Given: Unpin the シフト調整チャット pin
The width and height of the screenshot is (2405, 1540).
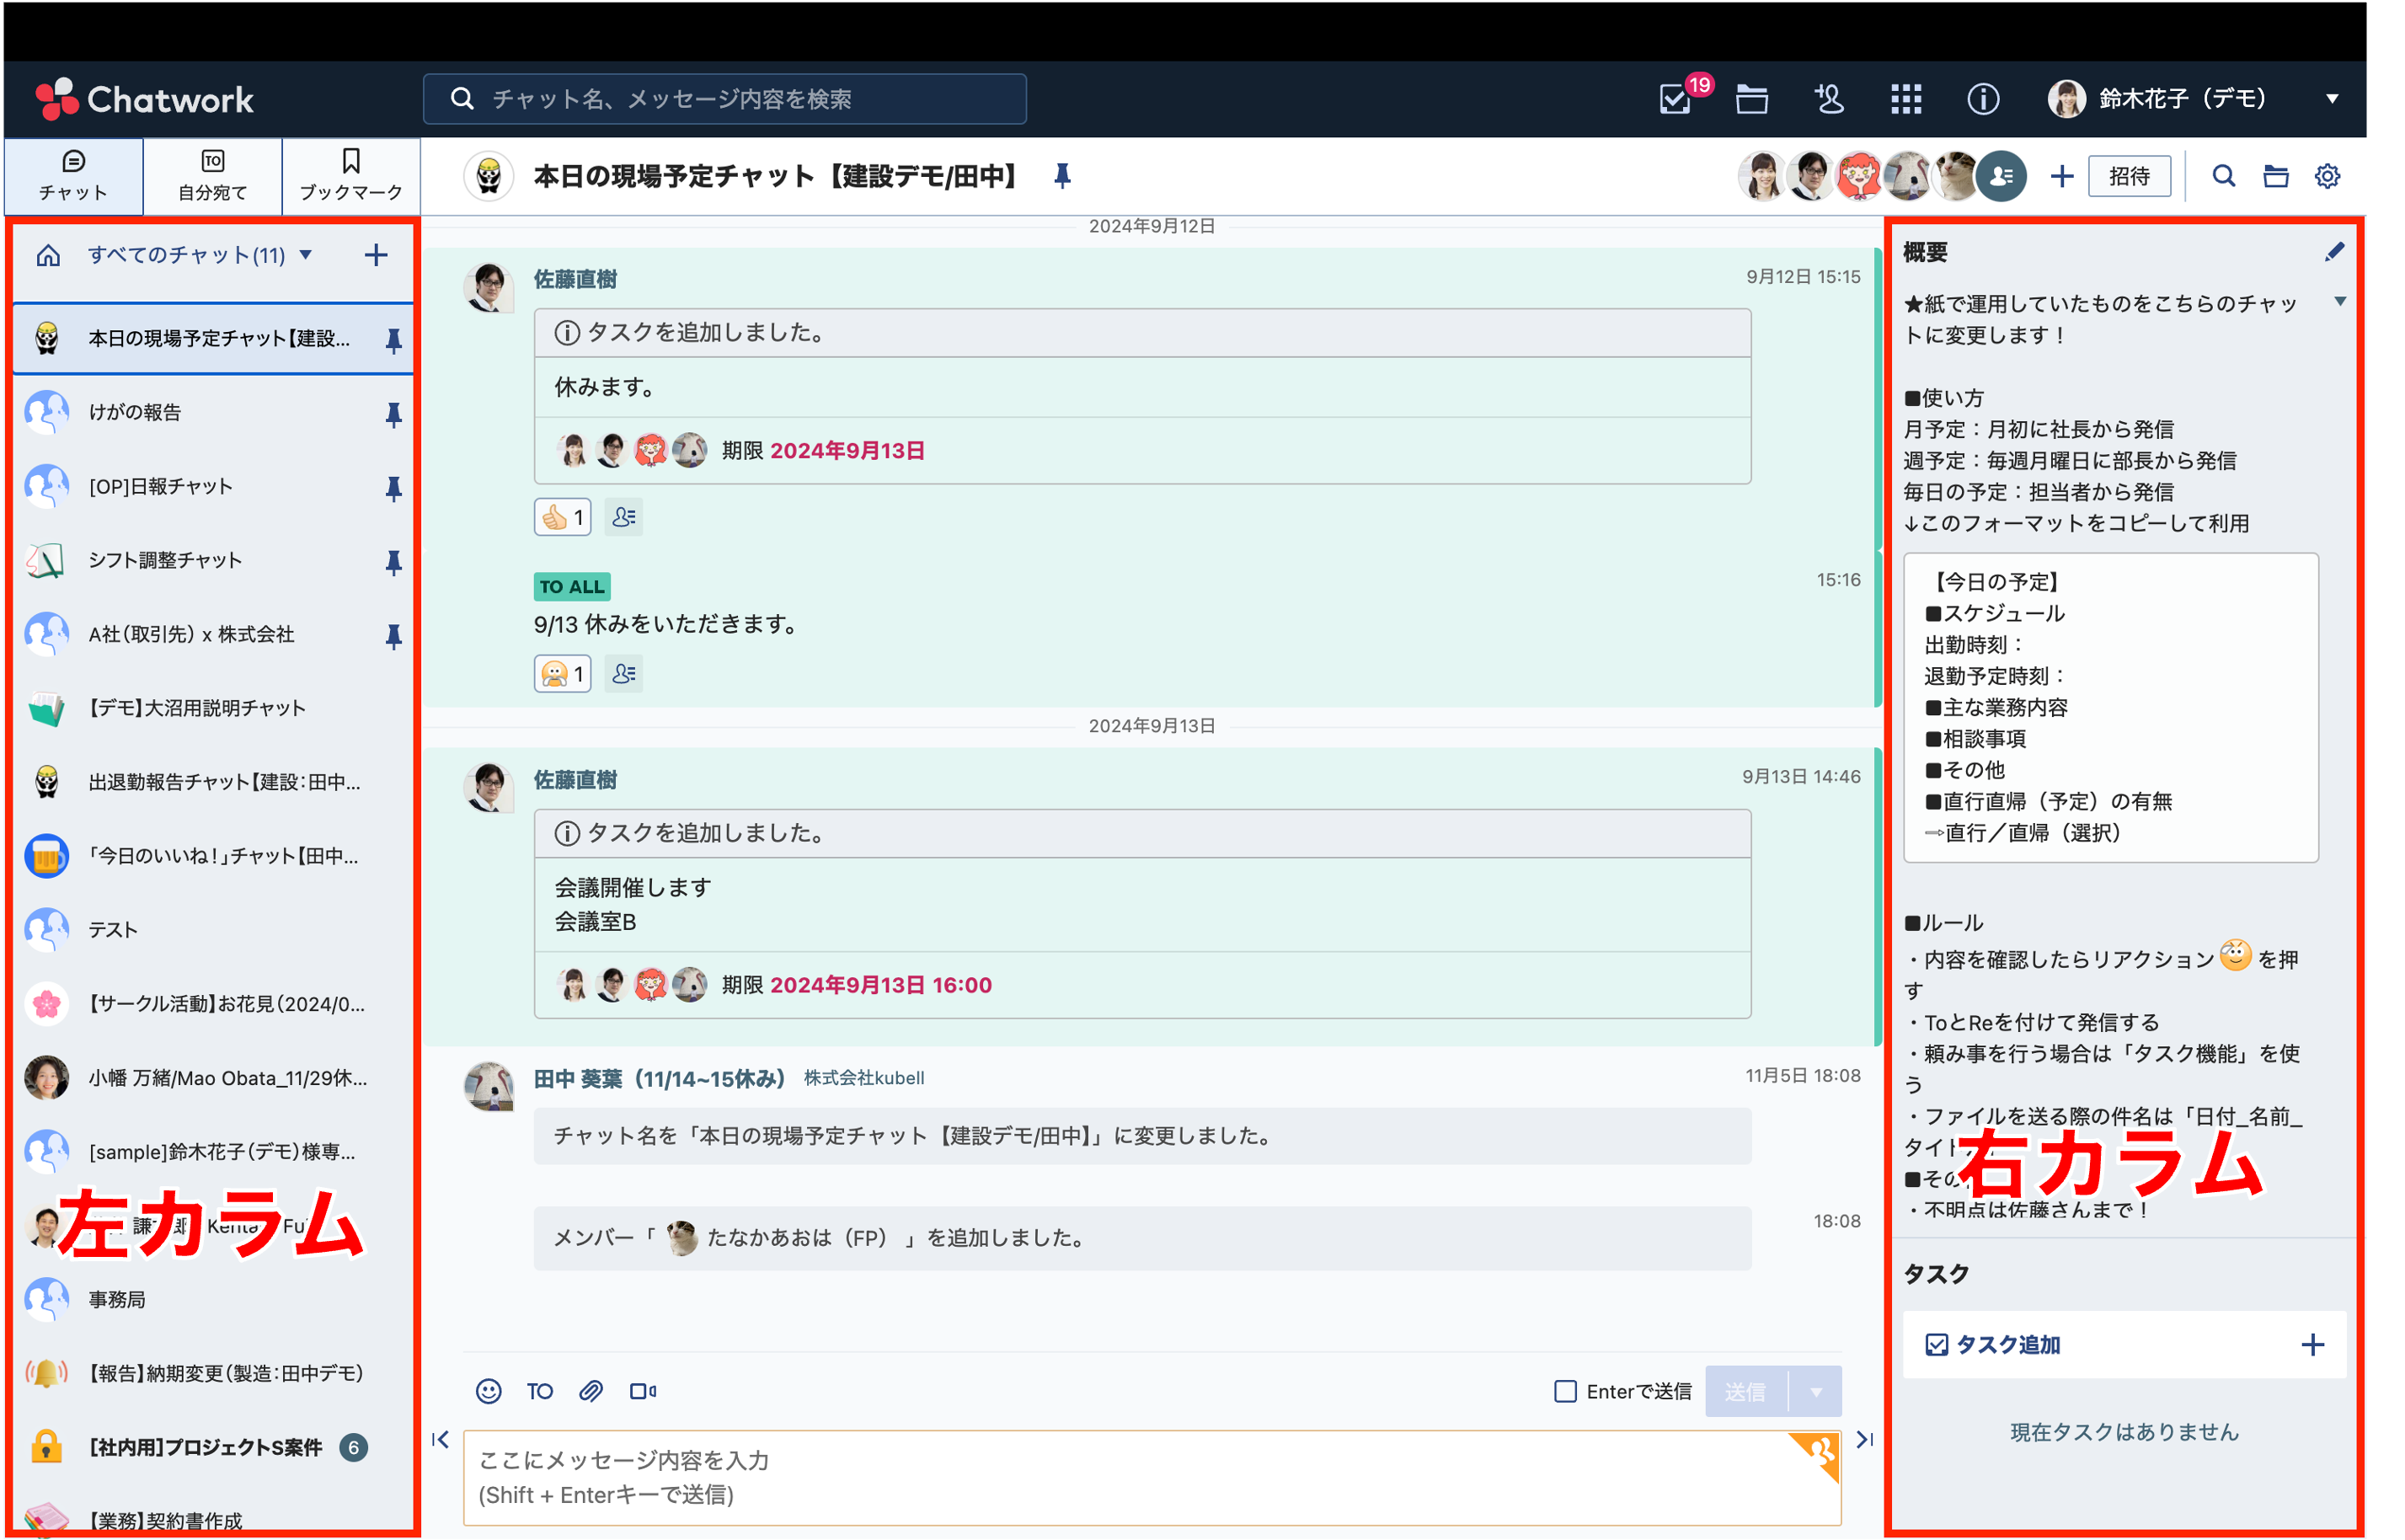Looking at the screenshot, I should pos(394,562).
